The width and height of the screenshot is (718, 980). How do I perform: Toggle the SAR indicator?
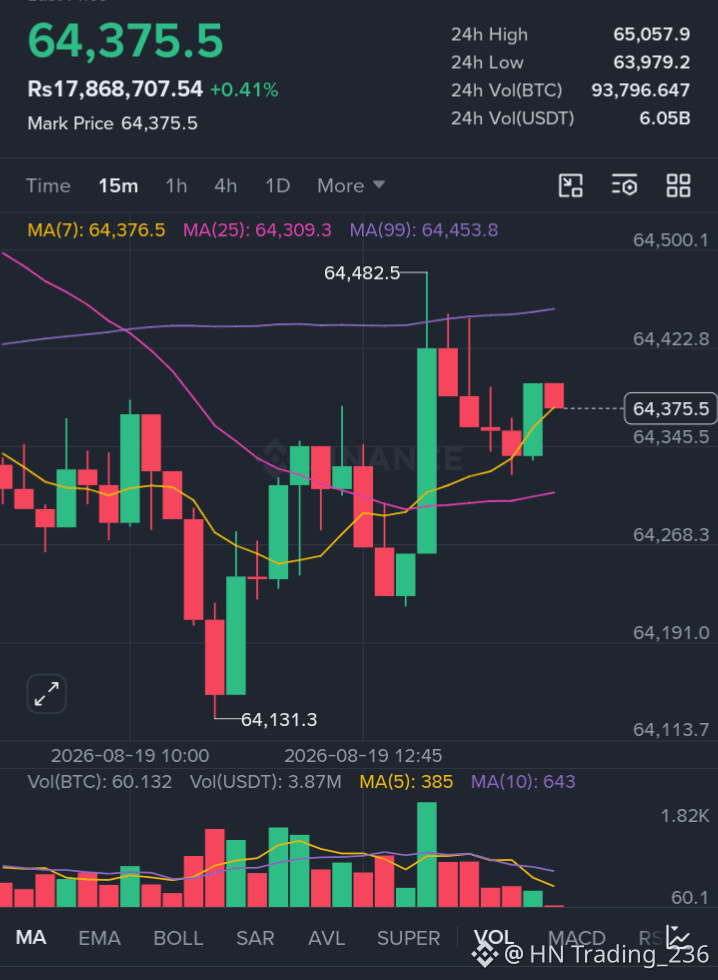tap(255, 938)
